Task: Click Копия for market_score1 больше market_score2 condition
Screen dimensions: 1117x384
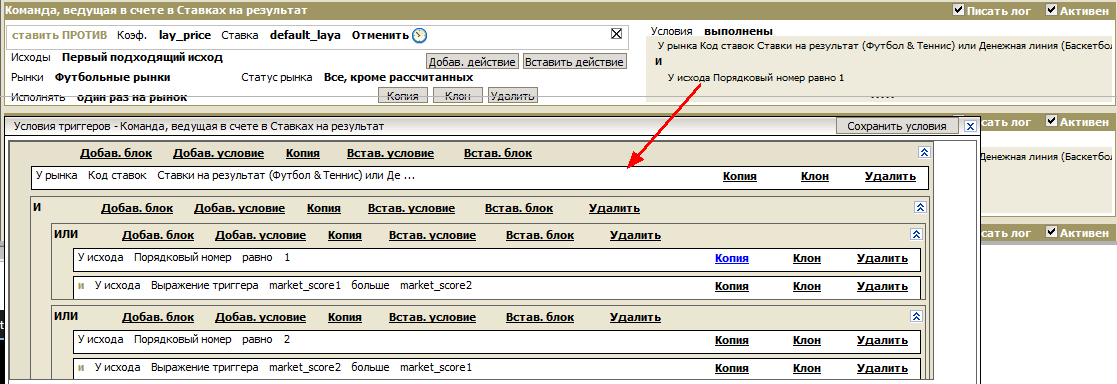Action: [x=732, y=286]
